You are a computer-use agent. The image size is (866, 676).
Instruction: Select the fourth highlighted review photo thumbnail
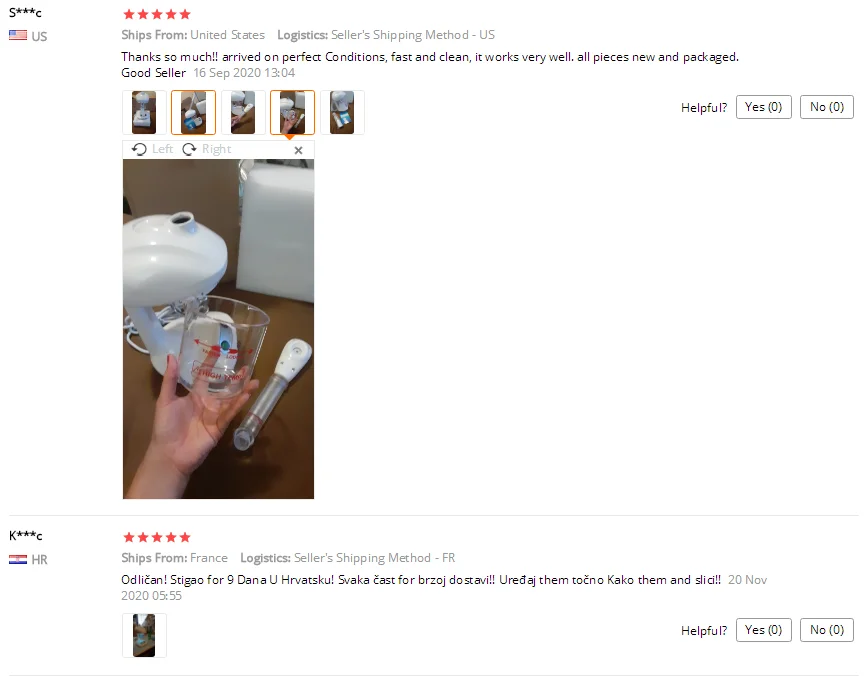pyautogui.click(x=292, y=113)
